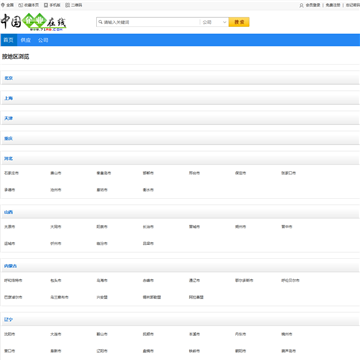
Task: Click the 中国企业在线 site logo
Action: click(33, 22)
